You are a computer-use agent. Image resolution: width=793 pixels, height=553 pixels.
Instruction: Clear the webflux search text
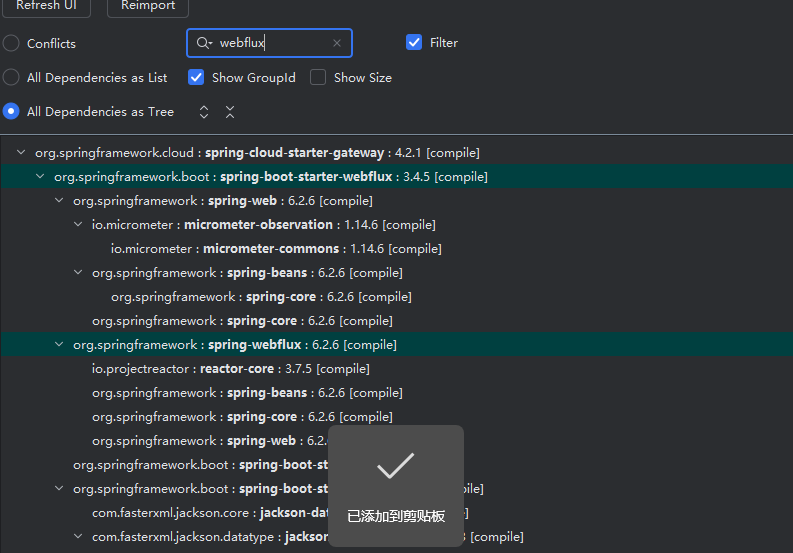(337, 43)
